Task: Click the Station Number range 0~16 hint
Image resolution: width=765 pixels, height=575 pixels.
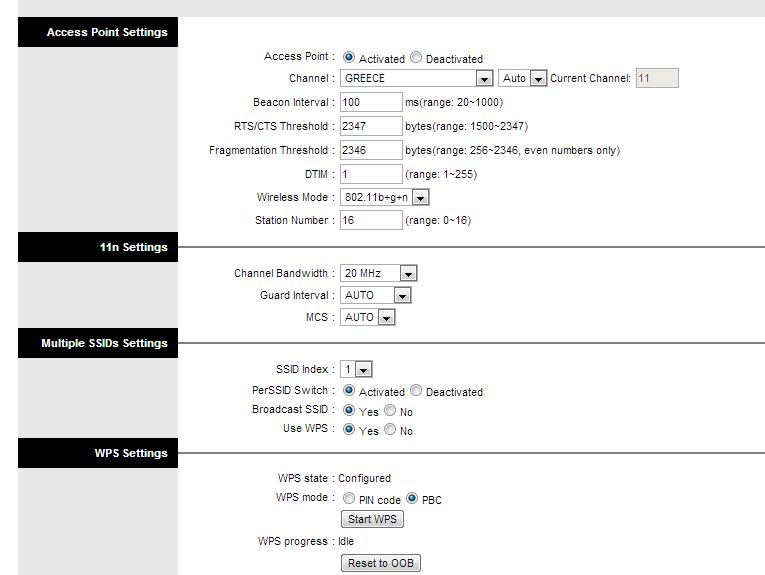Action: pos(438,220)
